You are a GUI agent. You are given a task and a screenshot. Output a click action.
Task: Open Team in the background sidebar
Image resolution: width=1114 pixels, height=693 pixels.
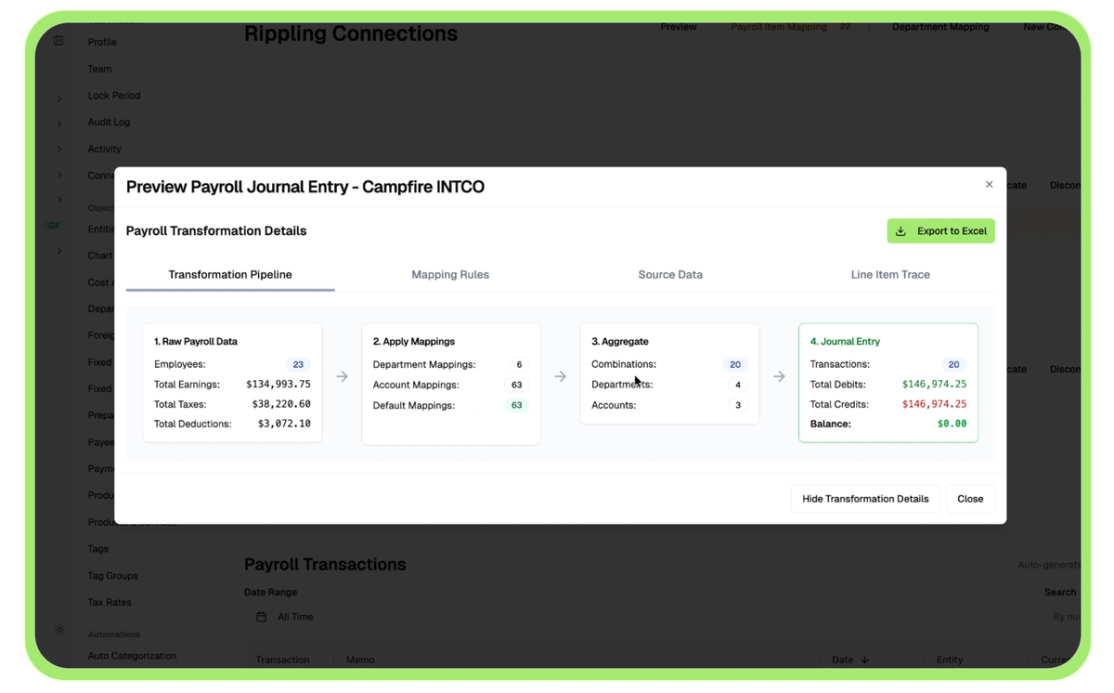(x=99, y=69)
